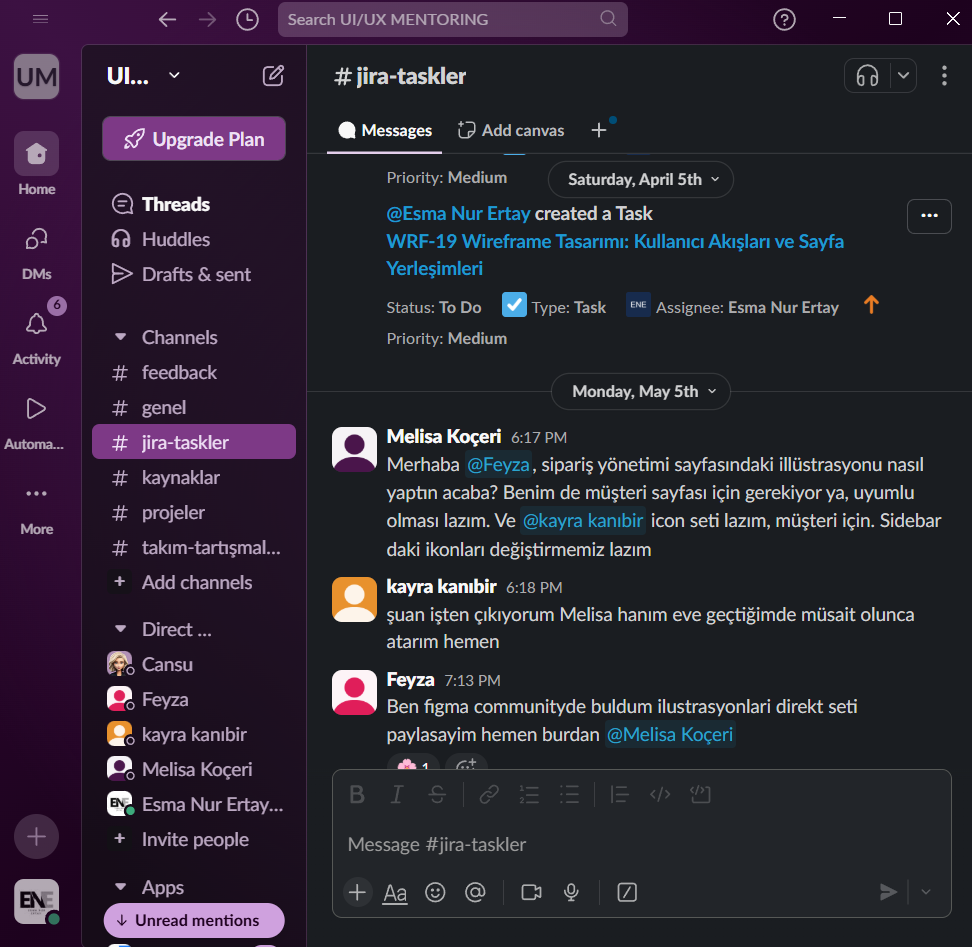Image resolution: width=972 pixels, height=947 pixels.
Task: Toggle bold formatting
Action: click(x=357, y=794)
